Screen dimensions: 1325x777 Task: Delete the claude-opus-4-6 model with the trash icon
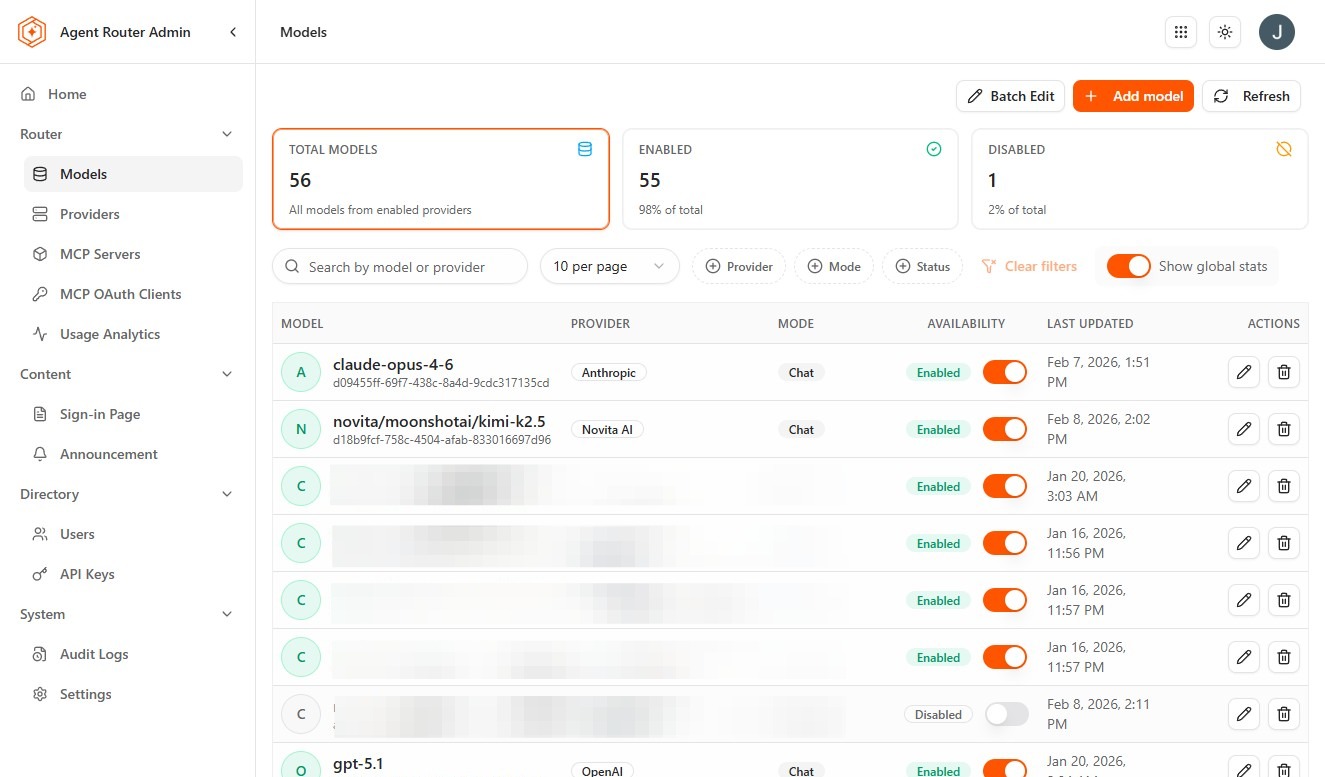[1284, 372]
